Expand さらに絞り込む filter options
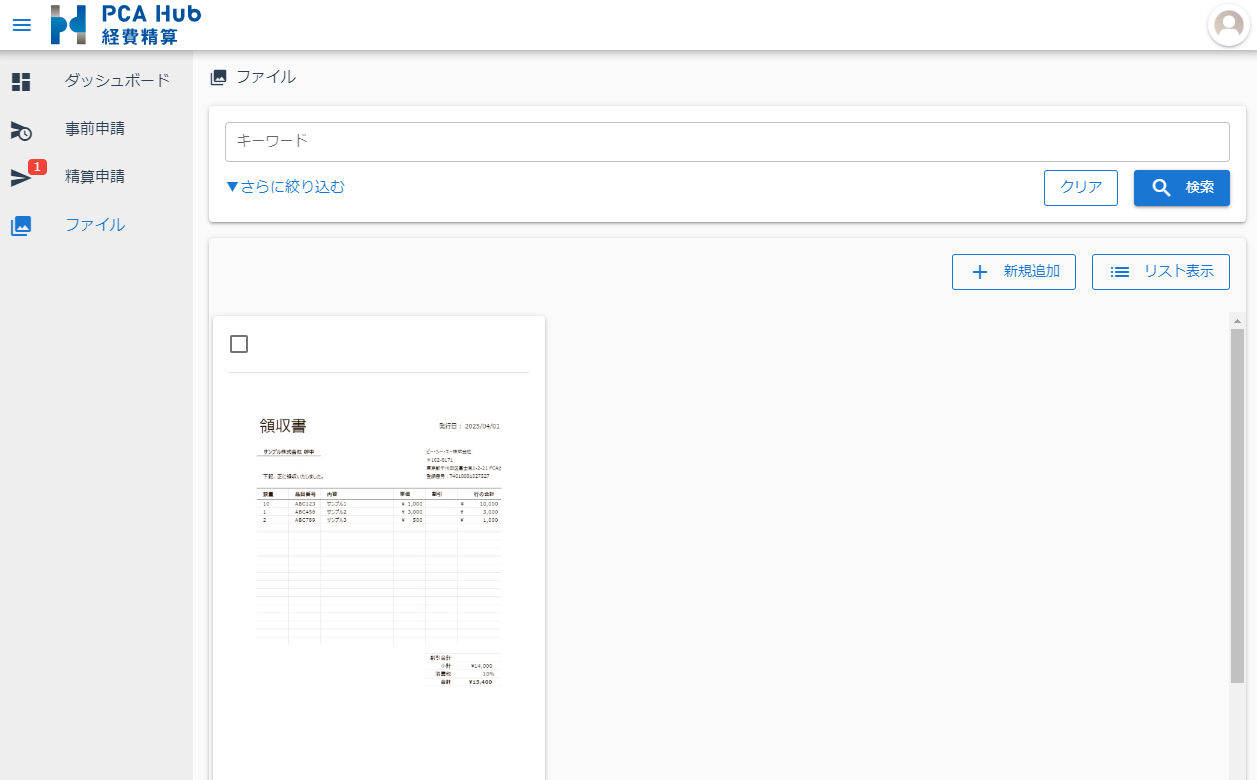Screen dimensions: 1257x780 pos(285,187)
